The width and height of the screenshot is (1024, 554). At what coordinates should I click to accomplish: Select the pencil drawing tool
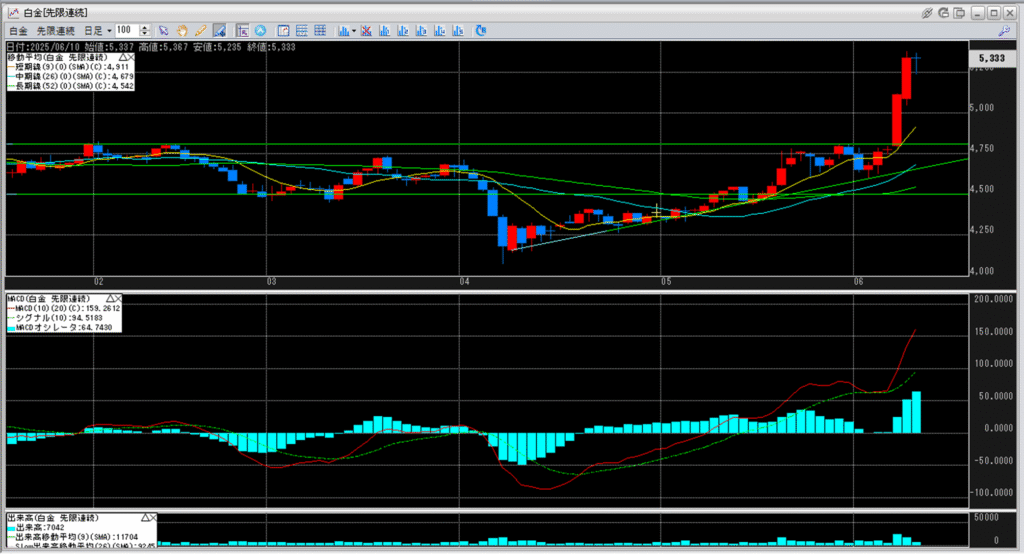point(200,31)
